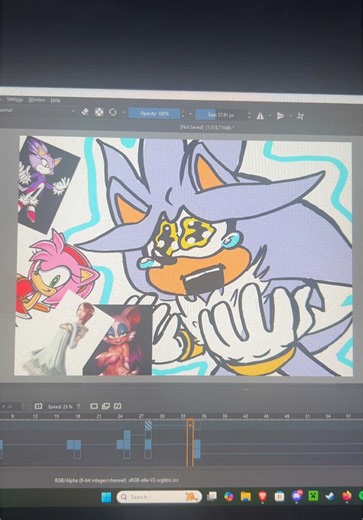Viewport: 363px width, 520px height.
Task: Click Speed stepper arrows
Action: tap(79, 407)
